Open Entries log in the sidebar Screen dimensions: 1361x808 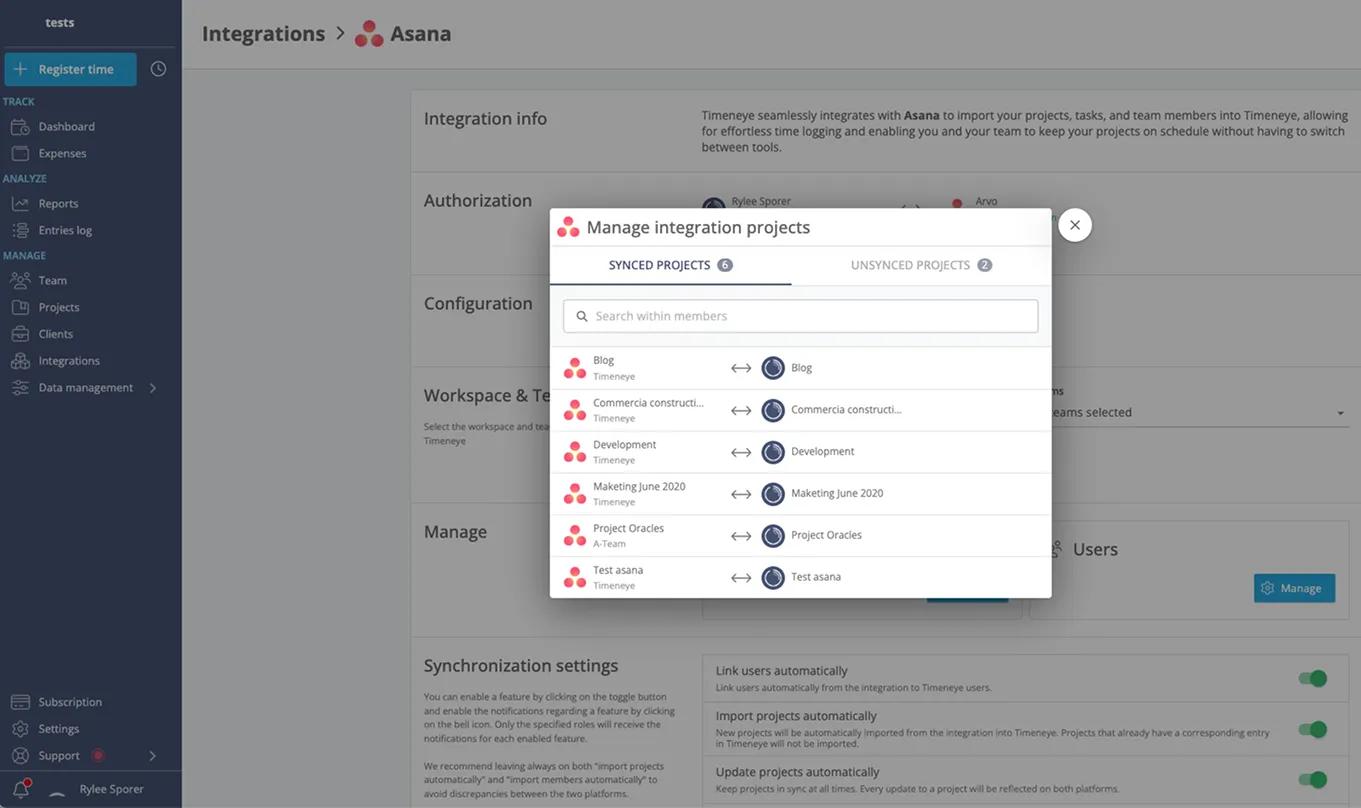point(65,230)
